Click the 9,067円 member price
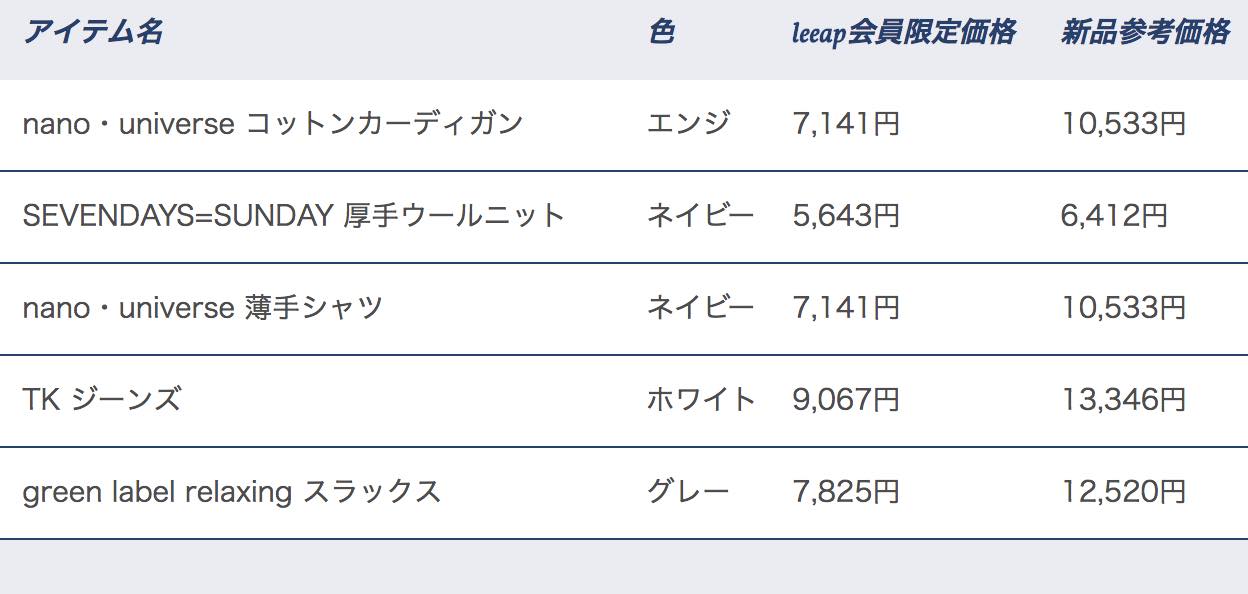The image size is (1248, 594). [846, 399]
